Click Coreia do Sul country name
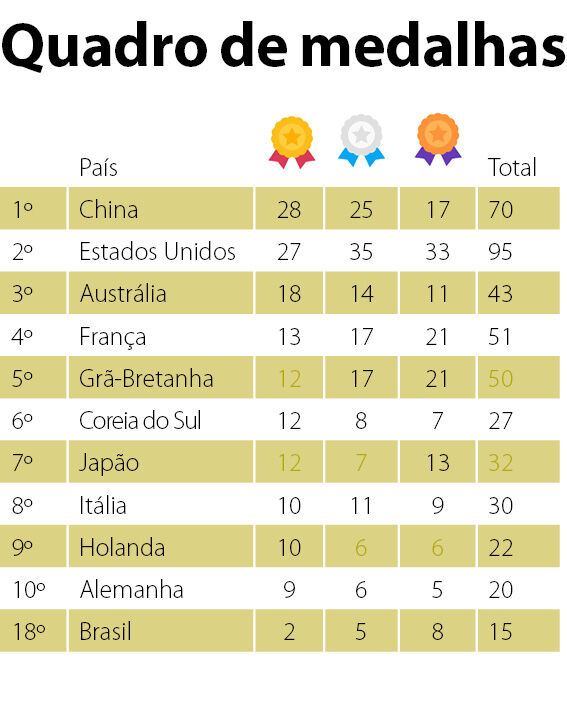The width and height of the screenshot is (567, 702). 140,420
